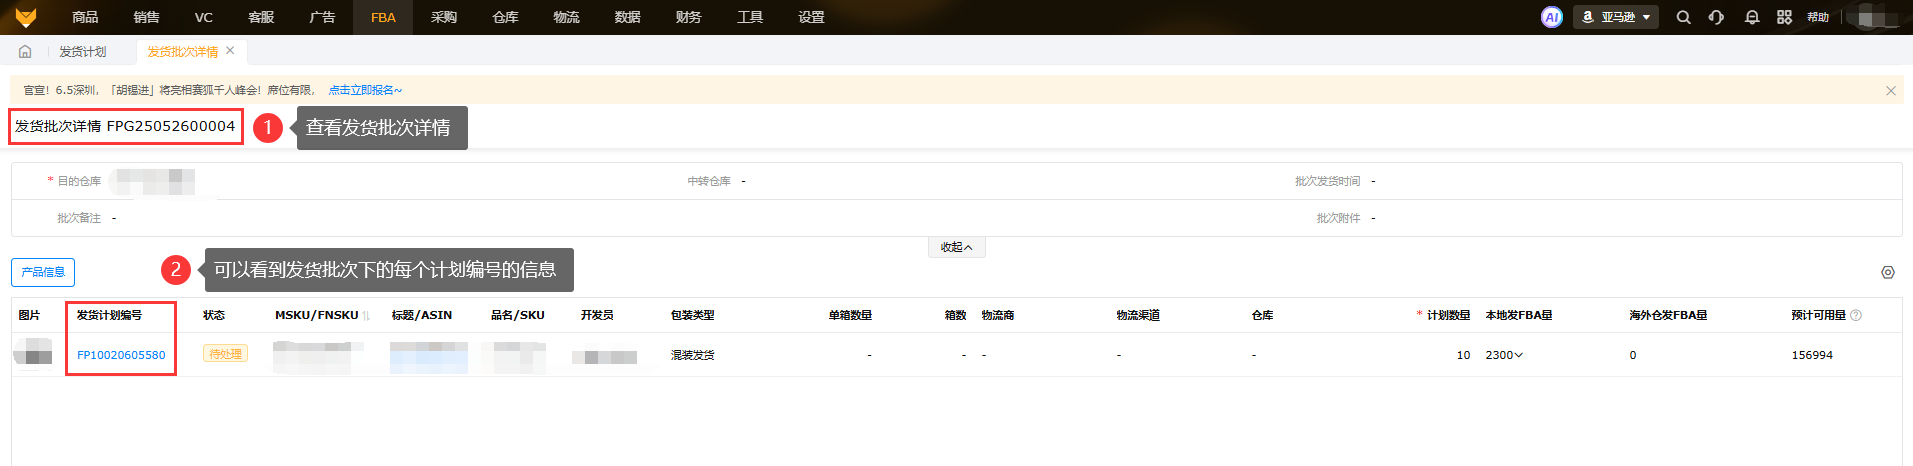Click the 包装类型 column header
Screen dimensions: 1913x466
pos(692,315)
